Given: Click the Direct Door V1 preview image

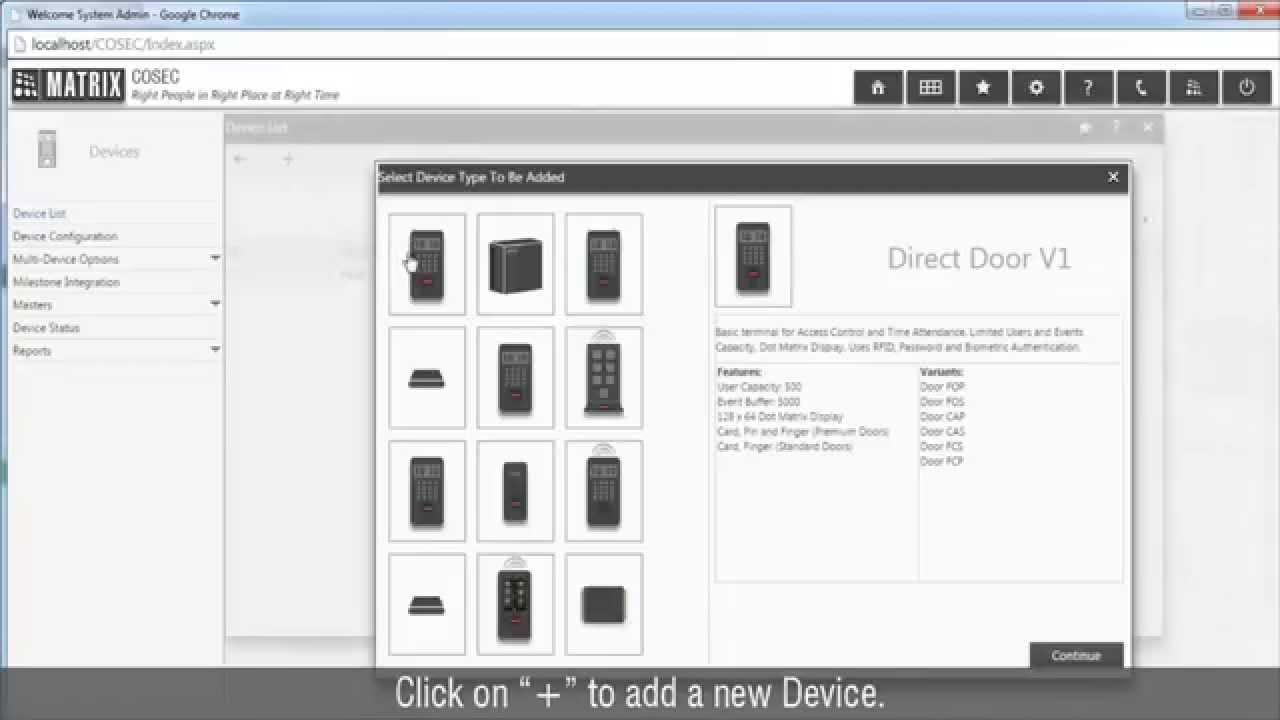Looking at the screenshot, I should (x=753, y=257).
